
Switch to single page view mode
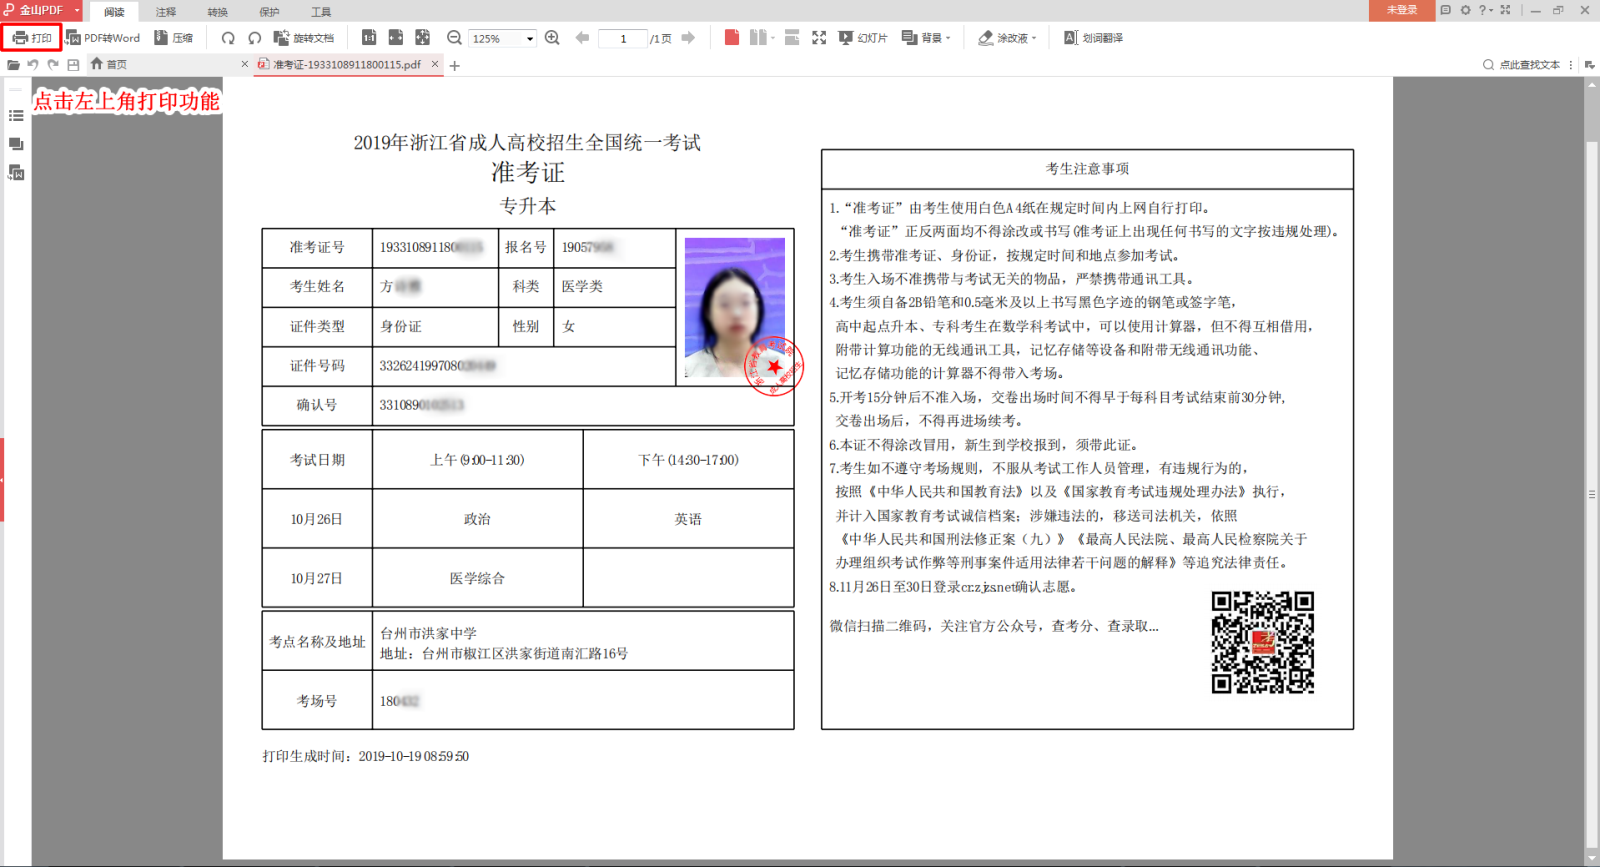(732, 38)
